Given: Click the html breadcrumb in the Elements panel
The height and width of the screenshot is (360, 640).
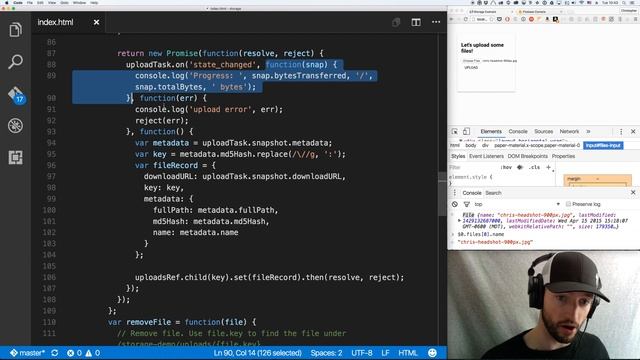Looking at the screenshot, I should click(455, 145).
